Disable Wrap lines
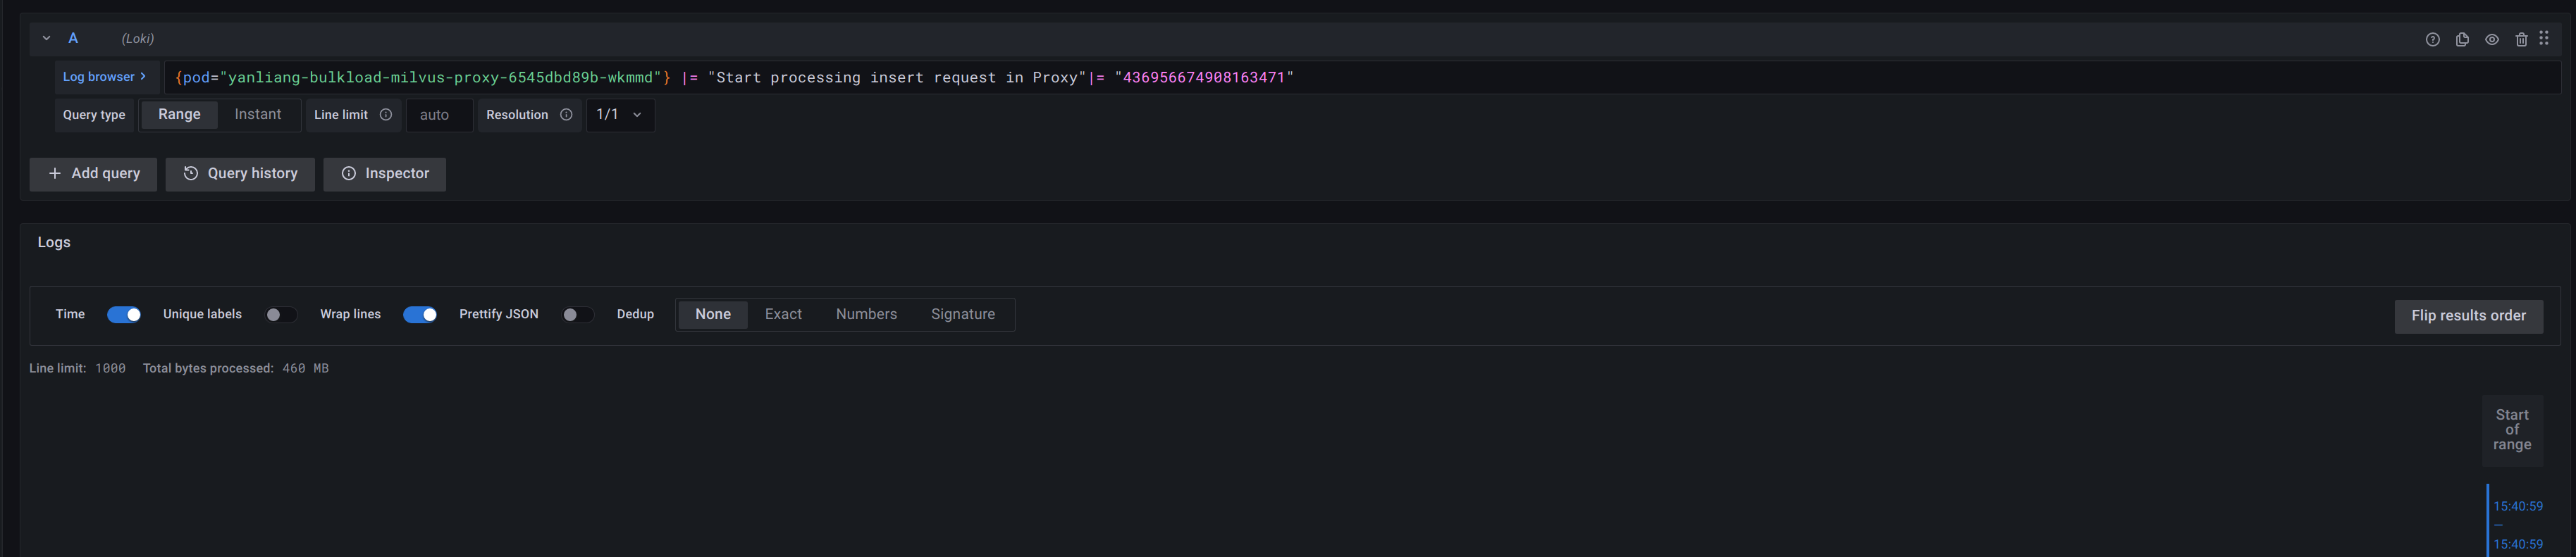This screenshot has width=2576, height=557. pyautogui.click(x=419, y=314)
